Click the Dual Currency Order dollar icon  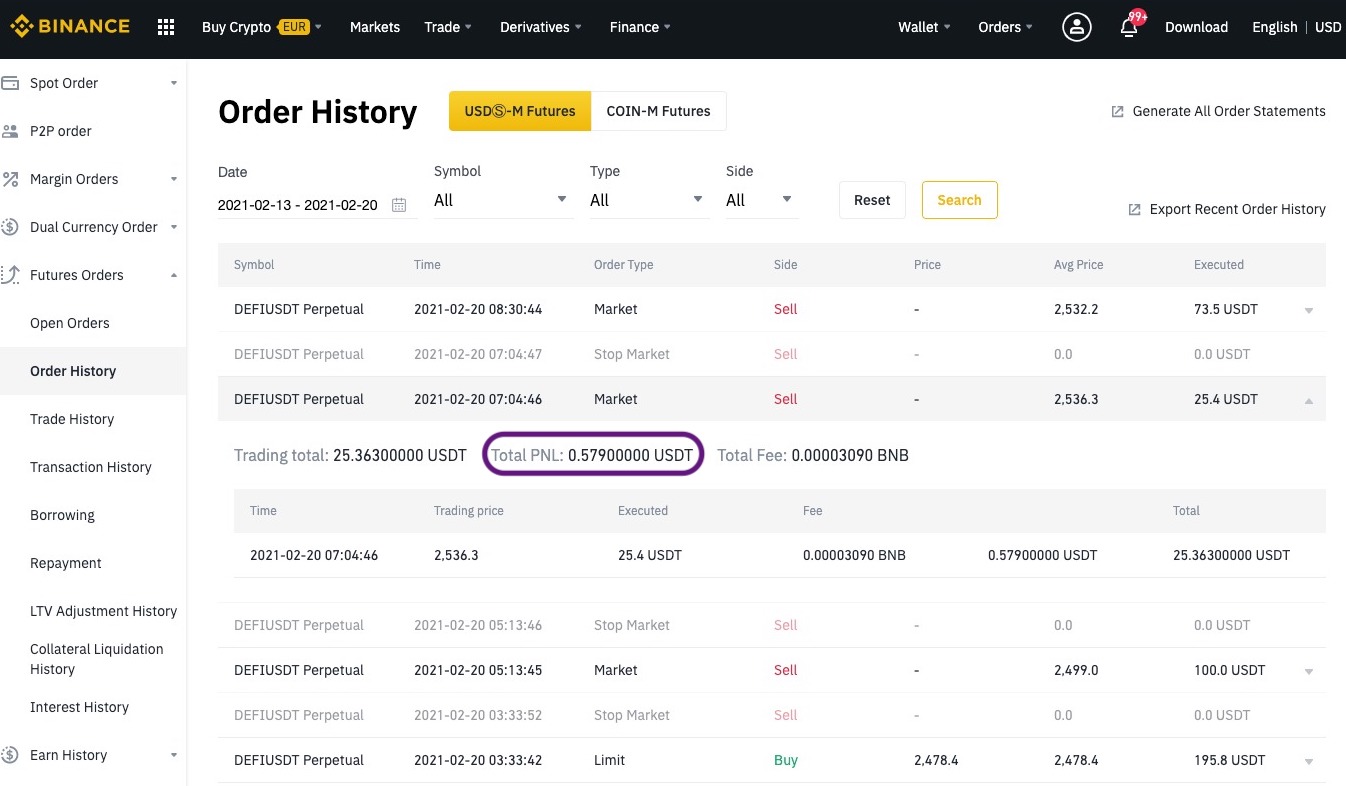[10, 227]
